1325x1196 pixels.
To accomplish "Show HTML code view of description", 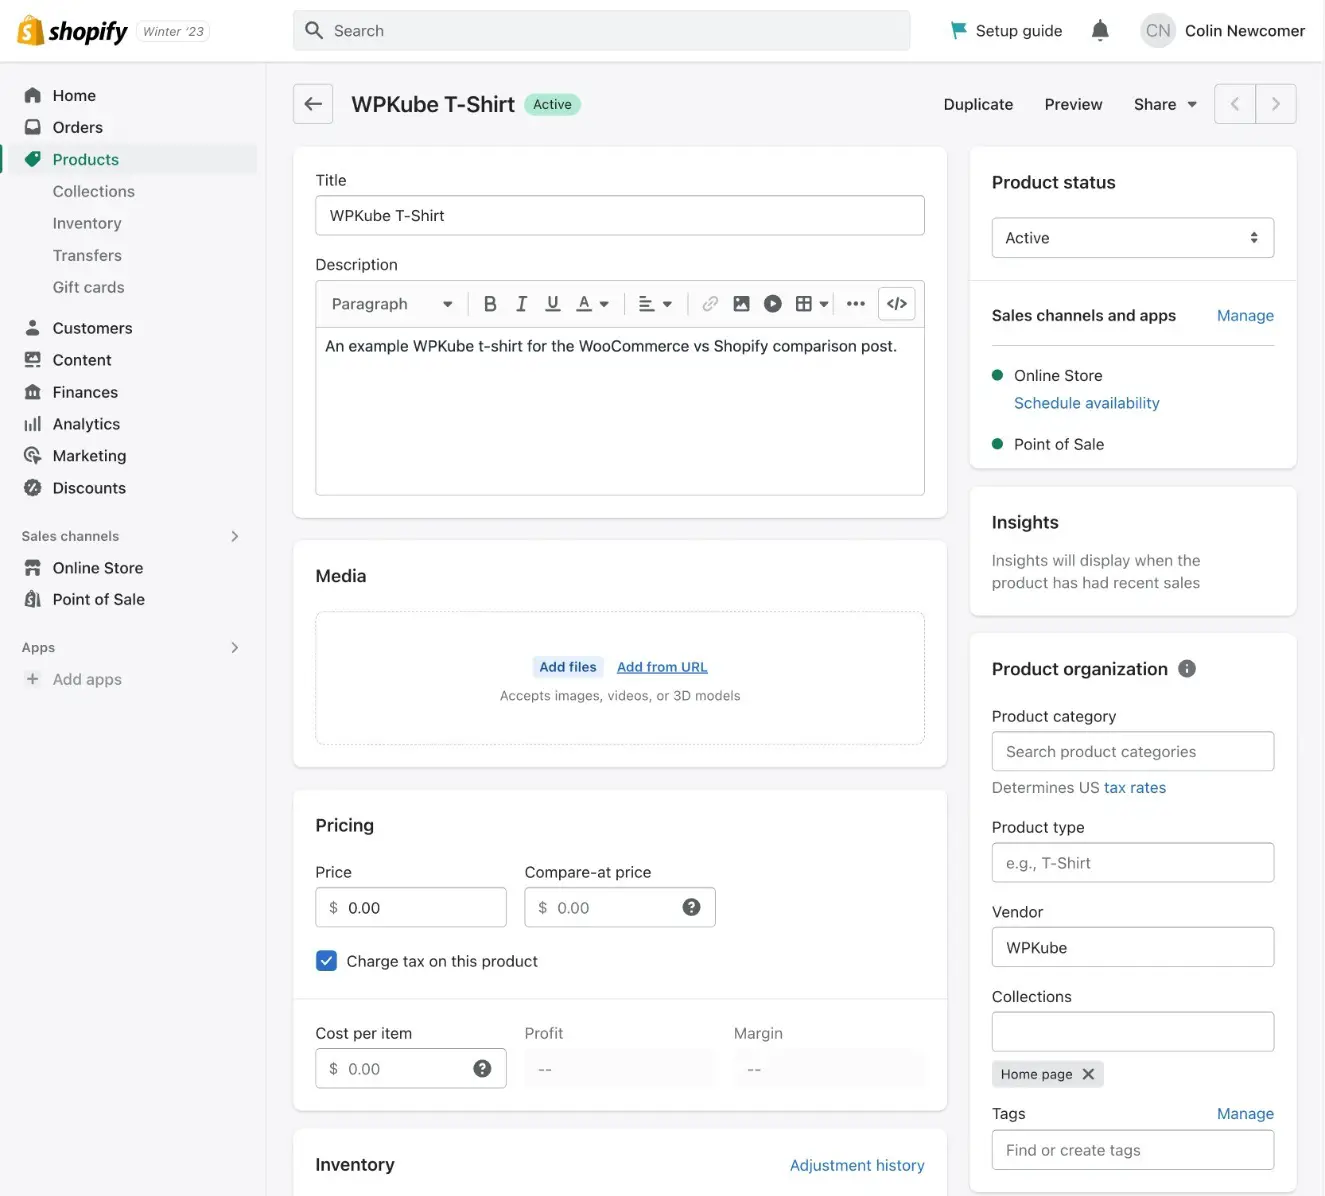I will pos(897,304).
